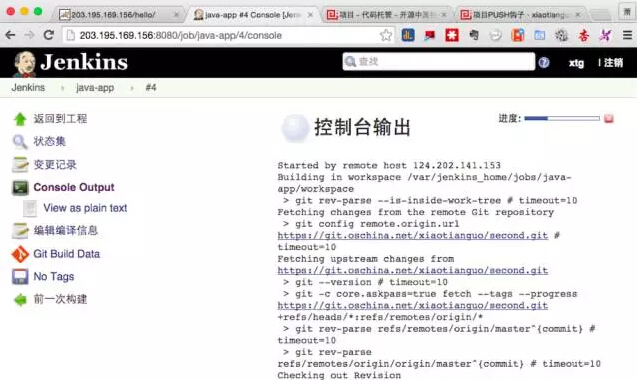637x391 pixels.
Task: Click the 注销 logout link
Action: pos(613,63)
